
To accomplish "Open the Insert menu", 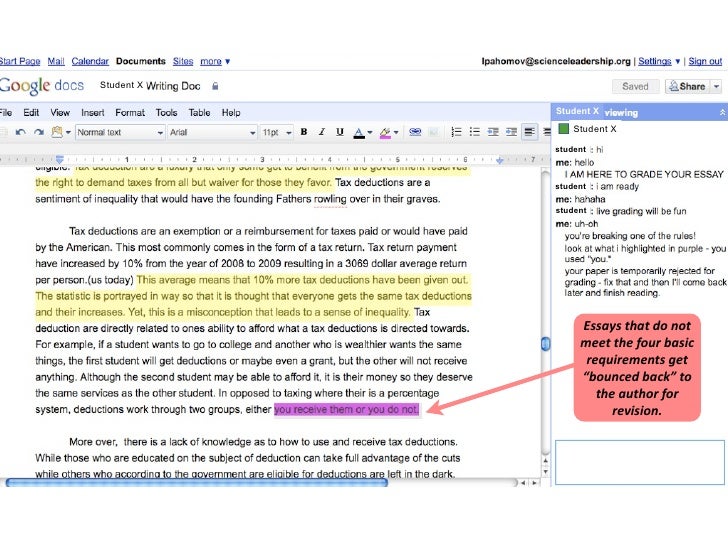I will 92,113.
